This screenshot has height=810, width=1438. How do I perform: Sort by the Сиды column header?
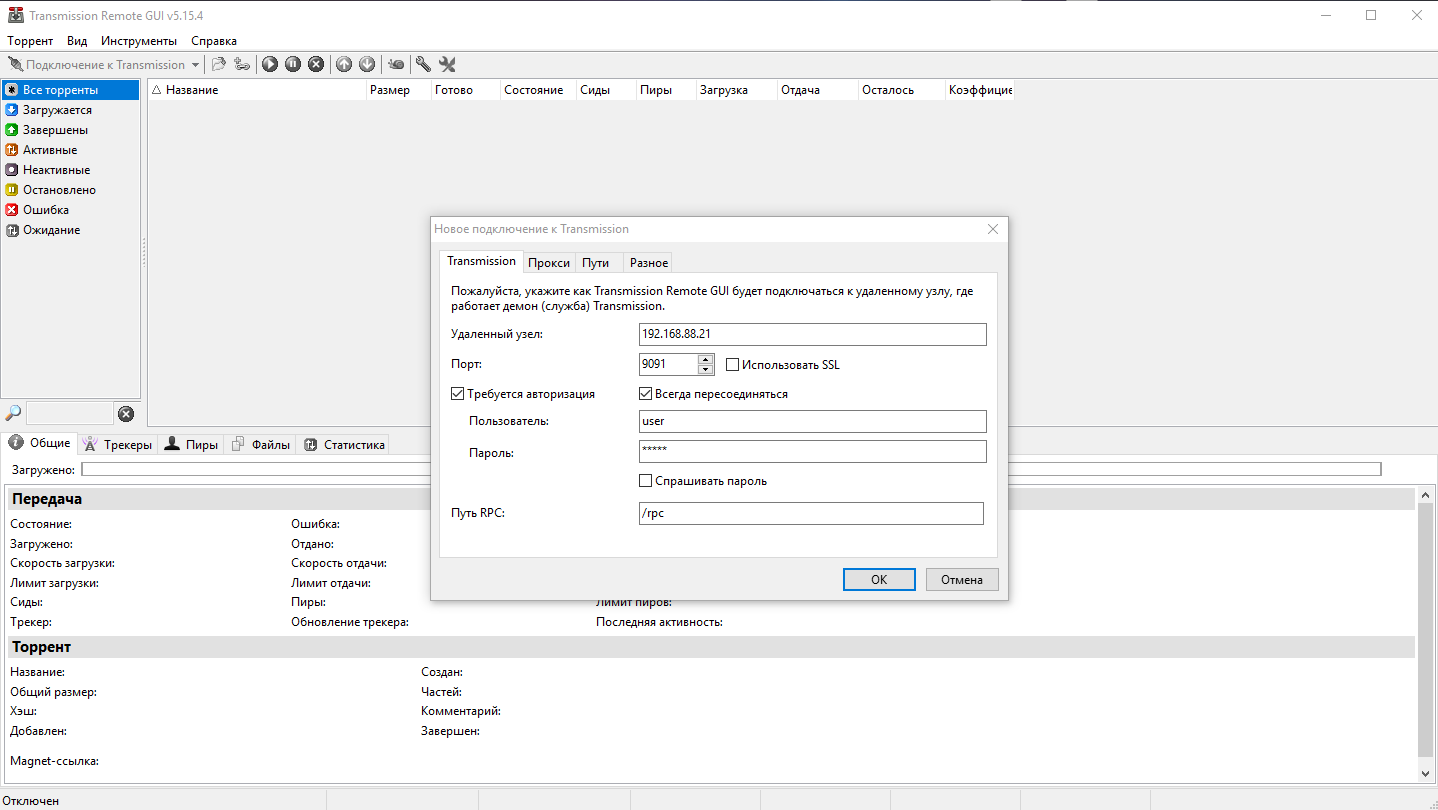[607, 90]
